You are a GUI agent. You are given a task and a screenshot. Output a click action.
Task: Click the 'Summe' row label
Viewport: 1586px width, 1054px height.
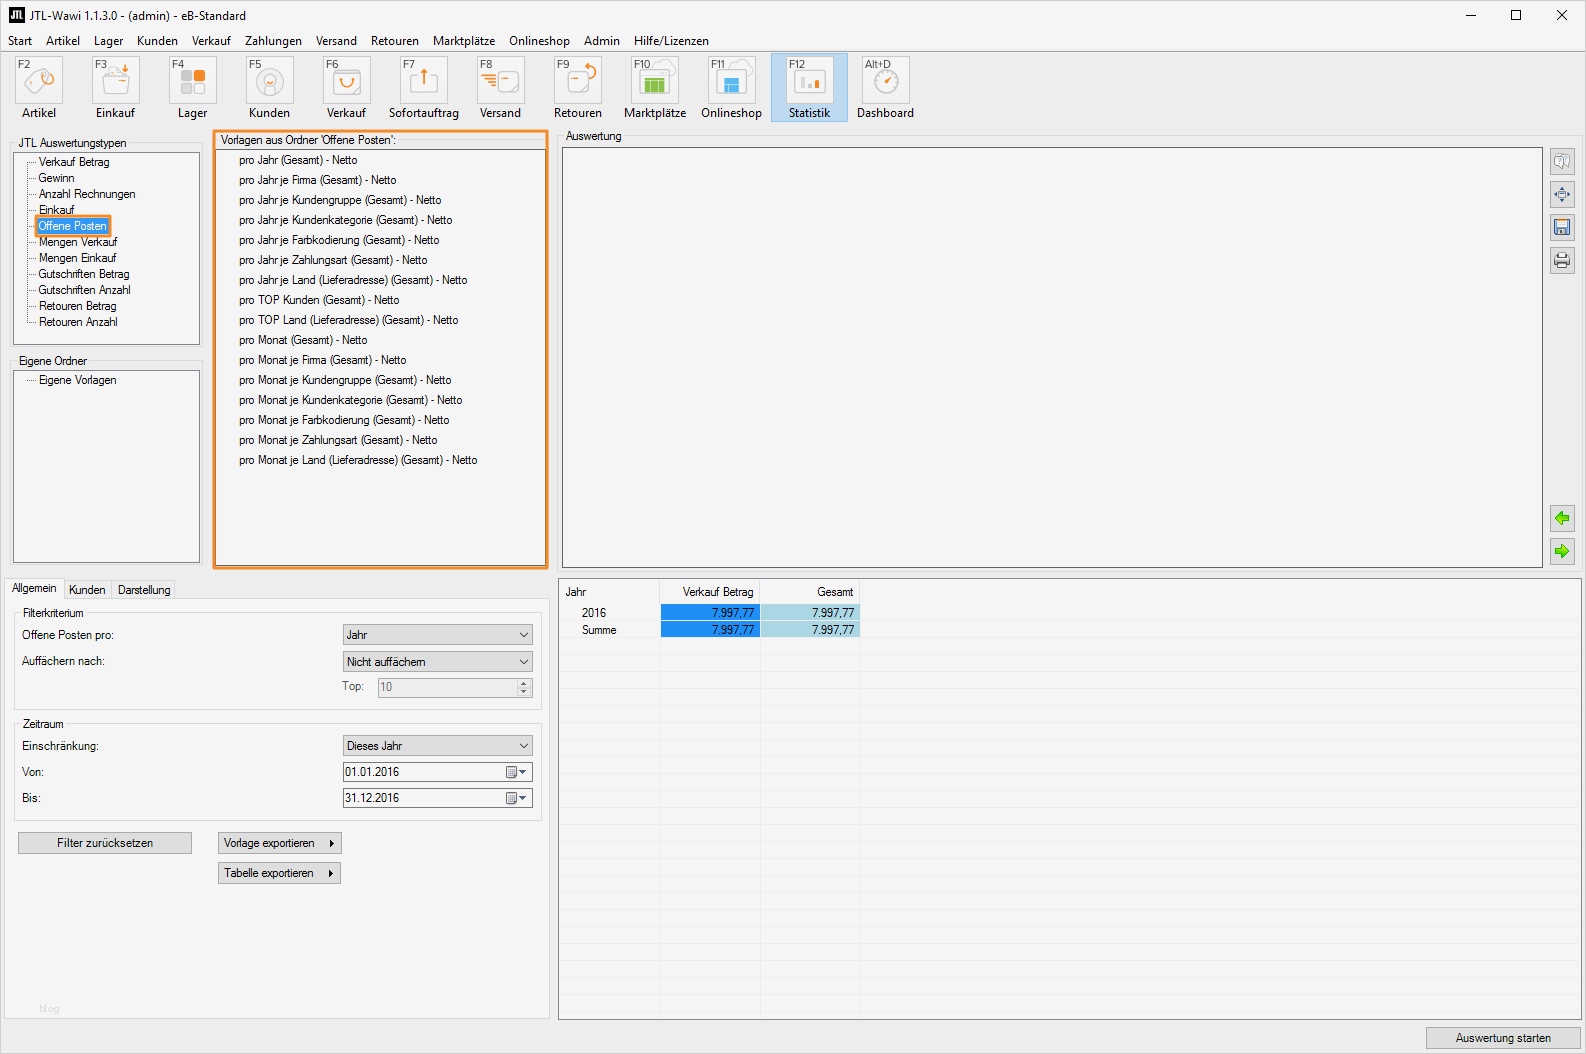599,630
